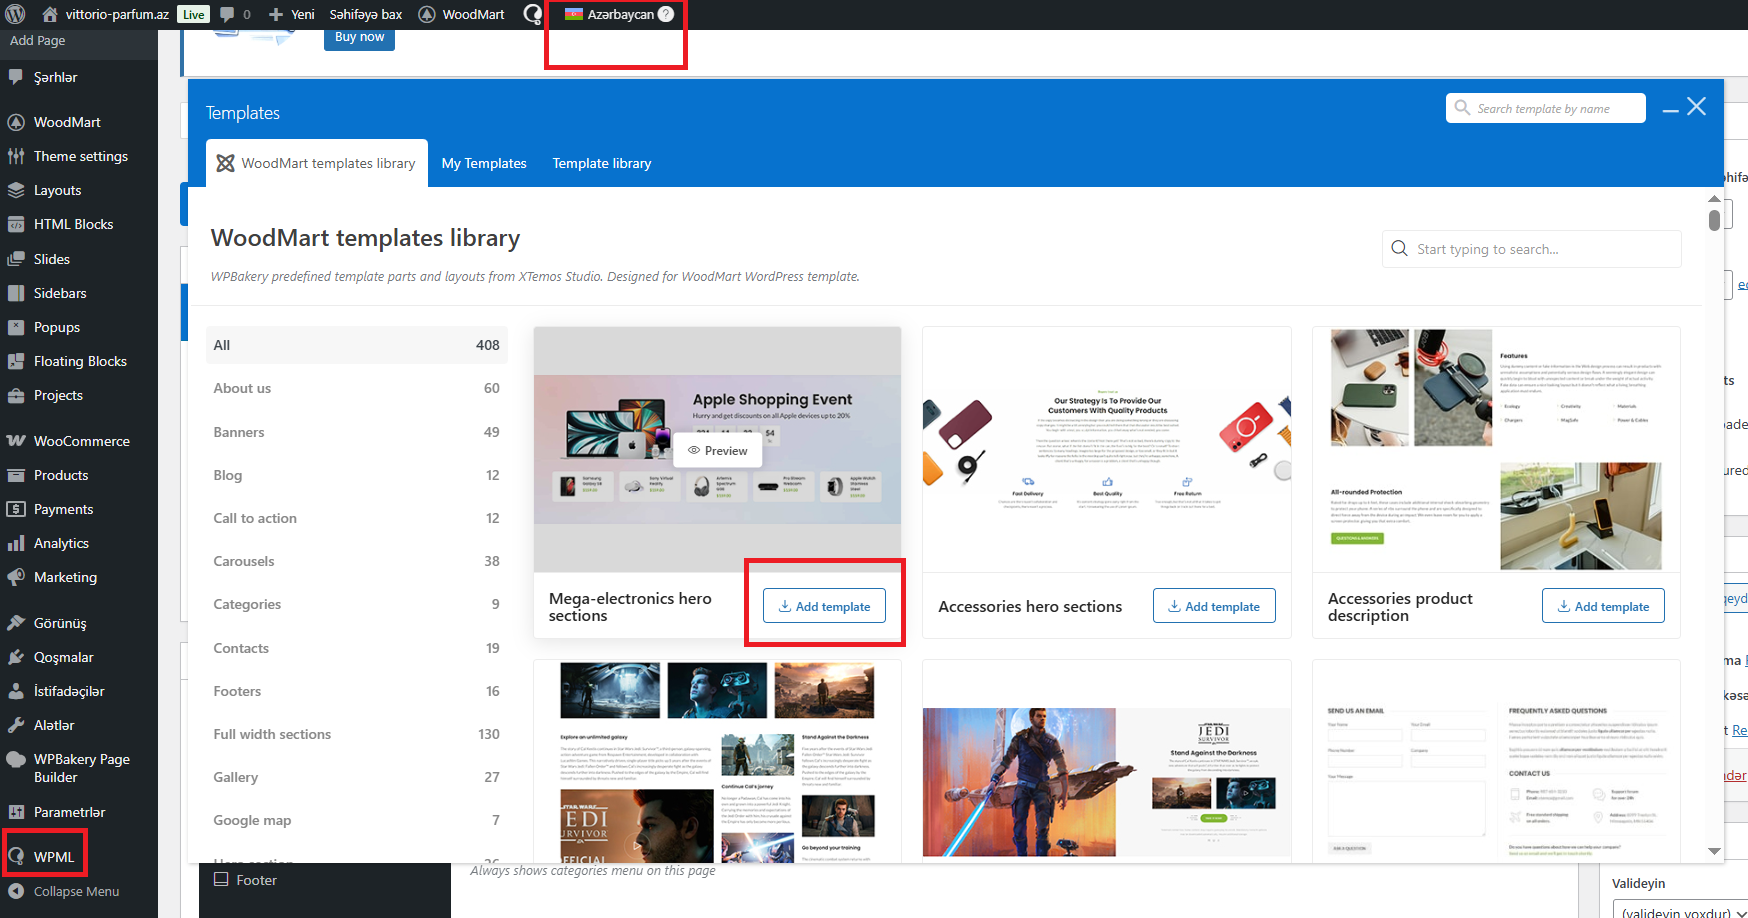The height and width of the screenshot is (918, 1748).
Task: Focus the Search template by name field
Action: [x=1546, y=108]
